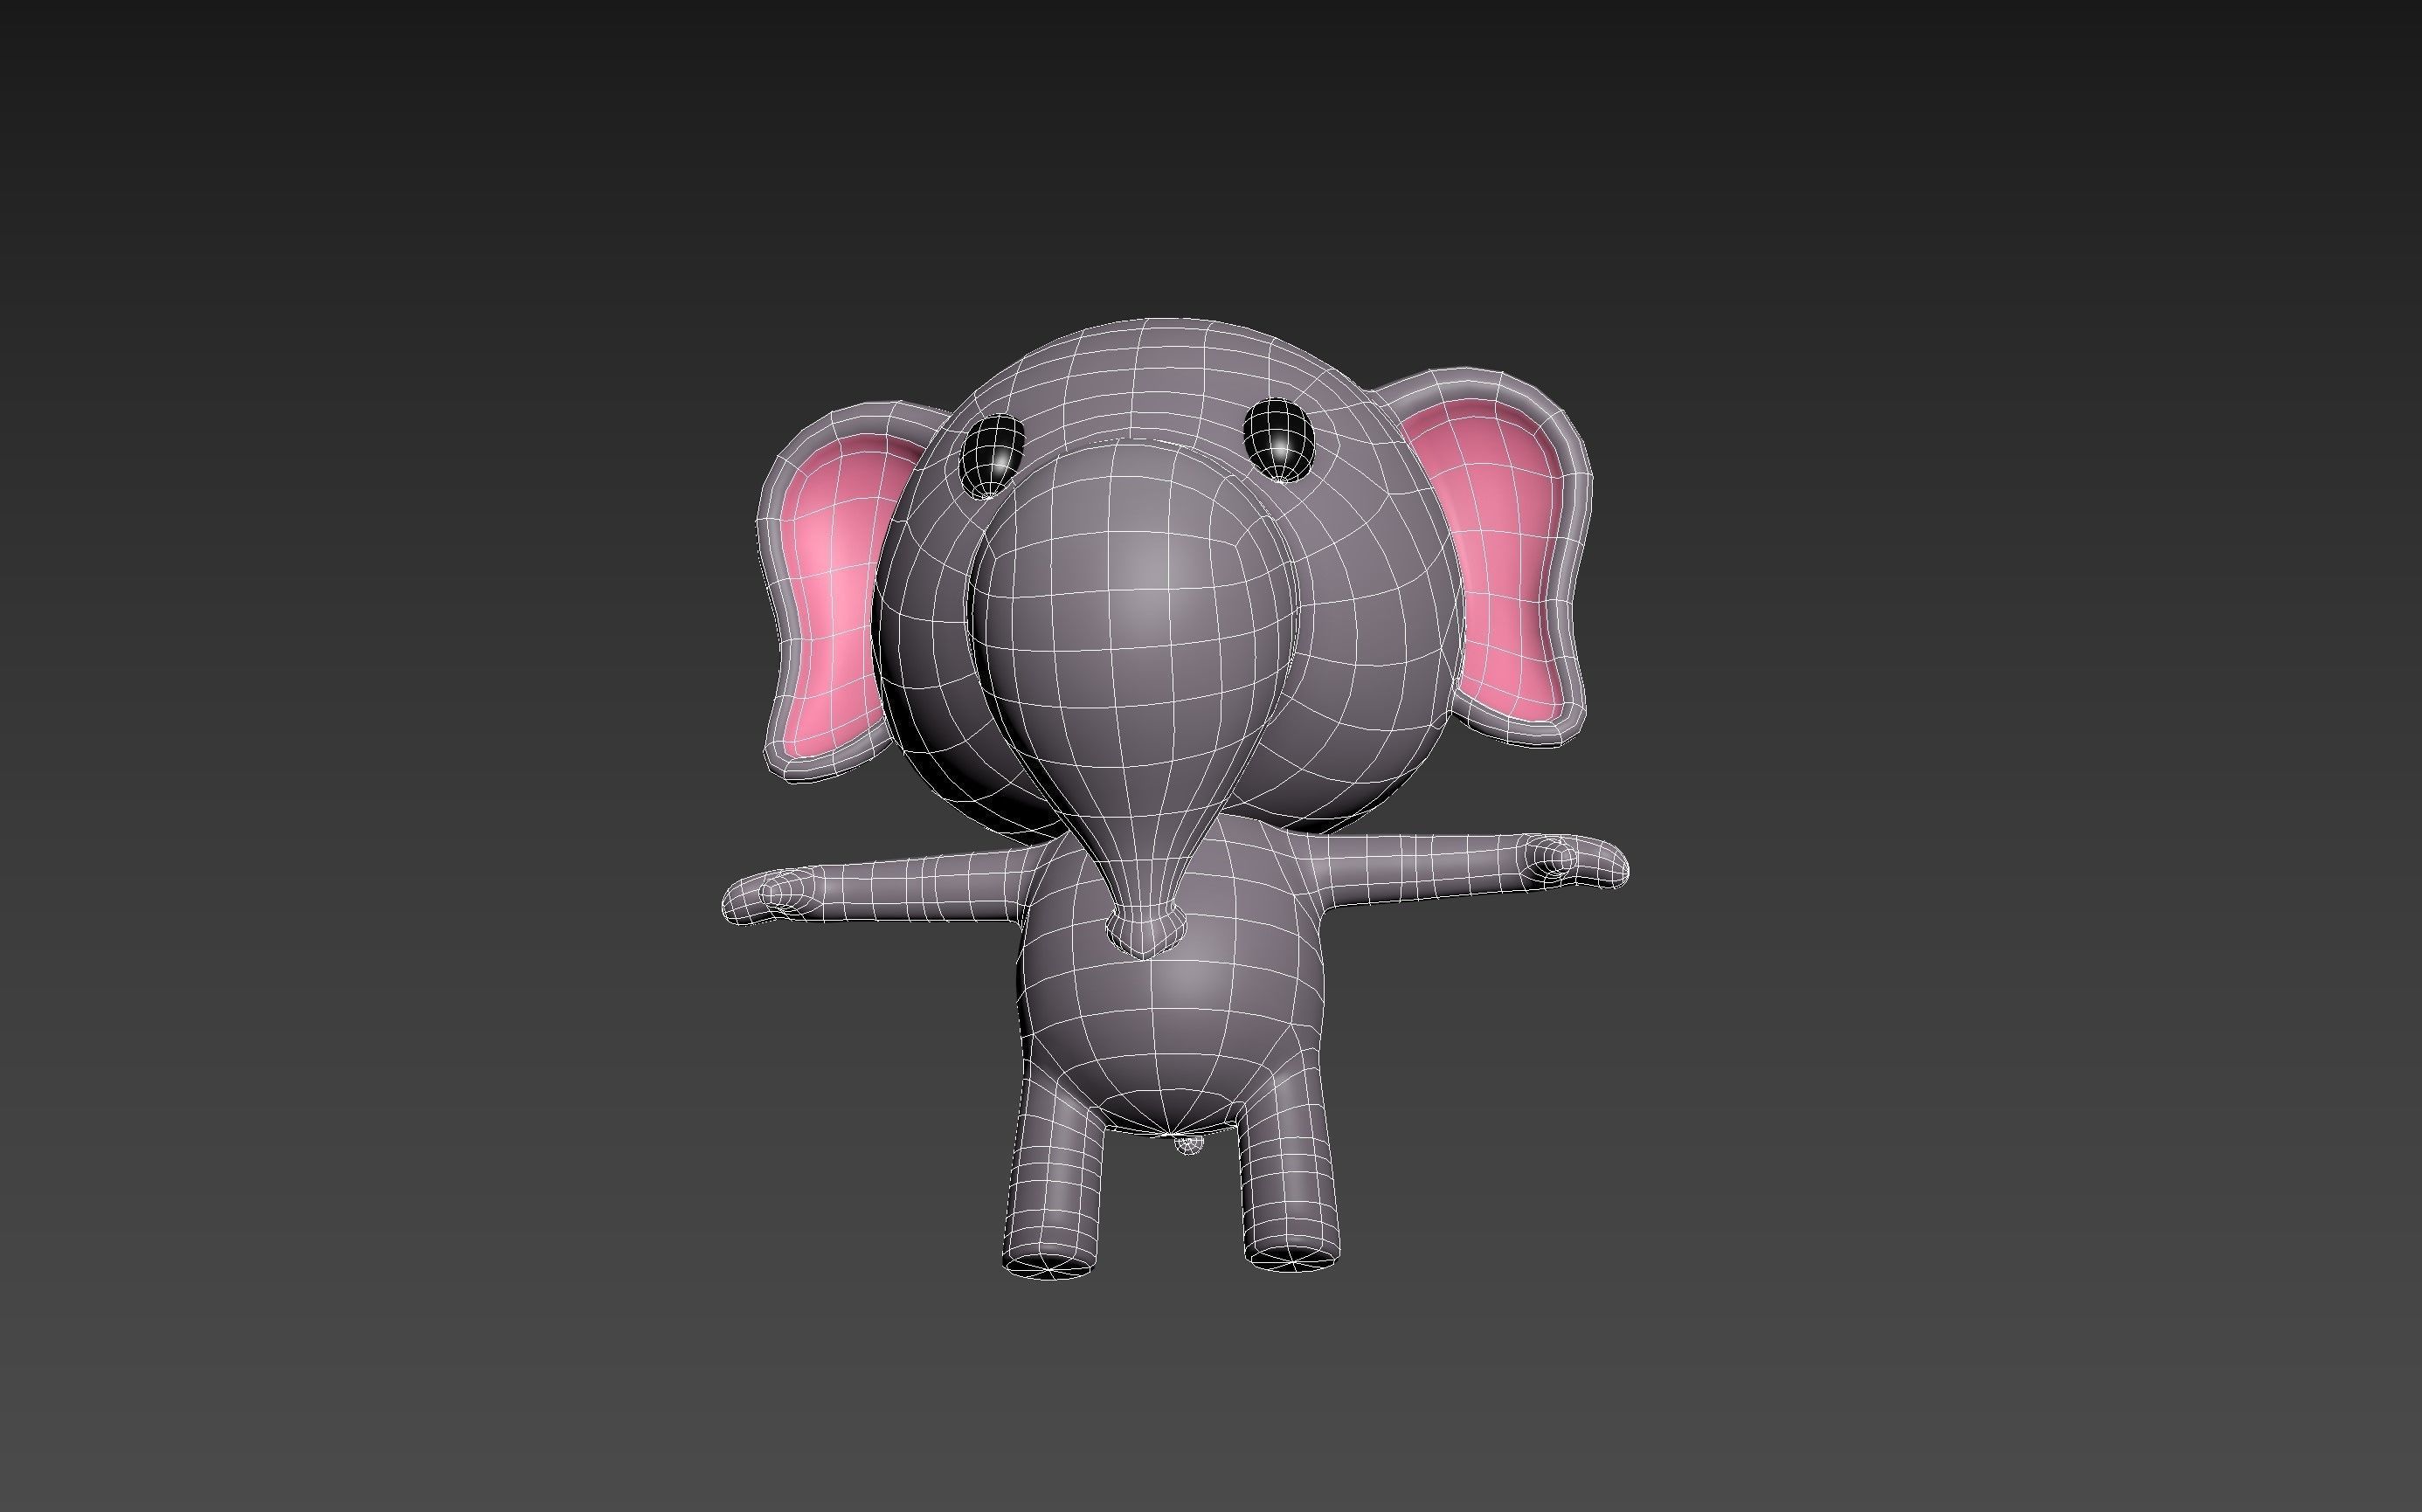Select the elephant's right black eye

[1278, 440]
